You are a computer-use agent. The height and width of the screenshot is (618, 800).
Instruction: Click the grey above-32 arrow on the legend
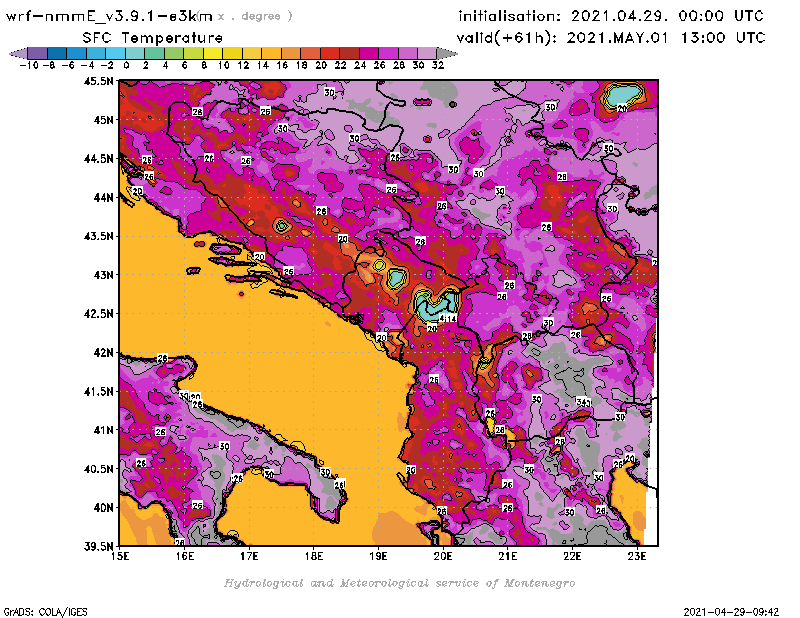coord(447,53)
